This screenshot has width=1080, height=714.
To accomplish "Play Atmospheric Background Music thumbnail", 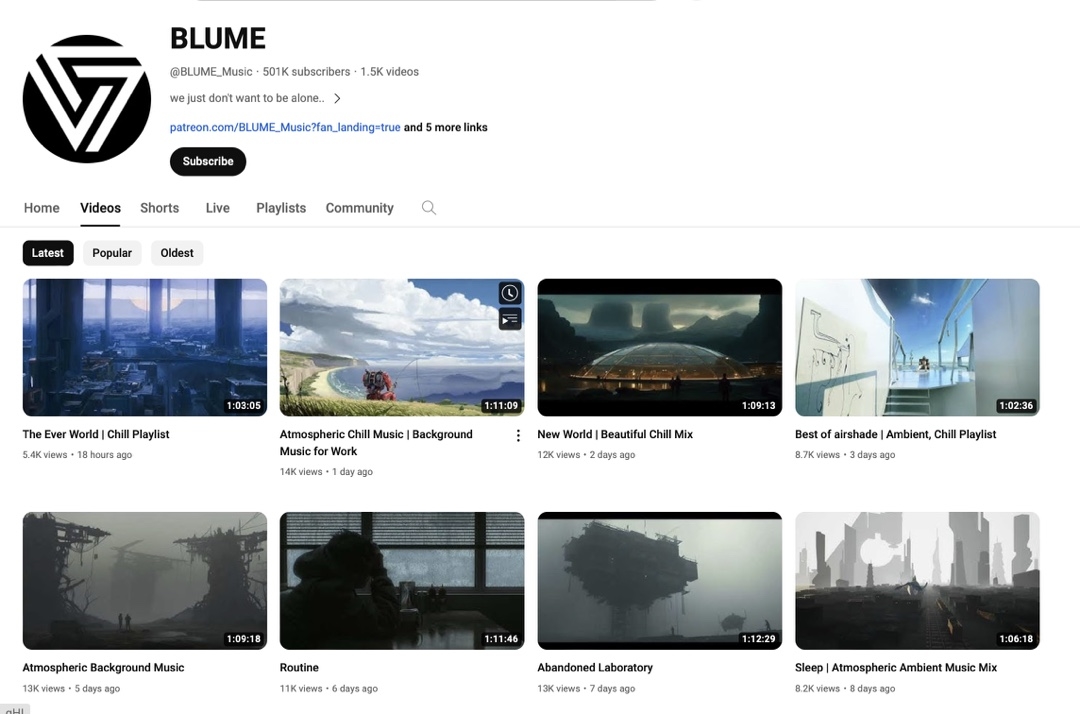I will coord(145,580).
